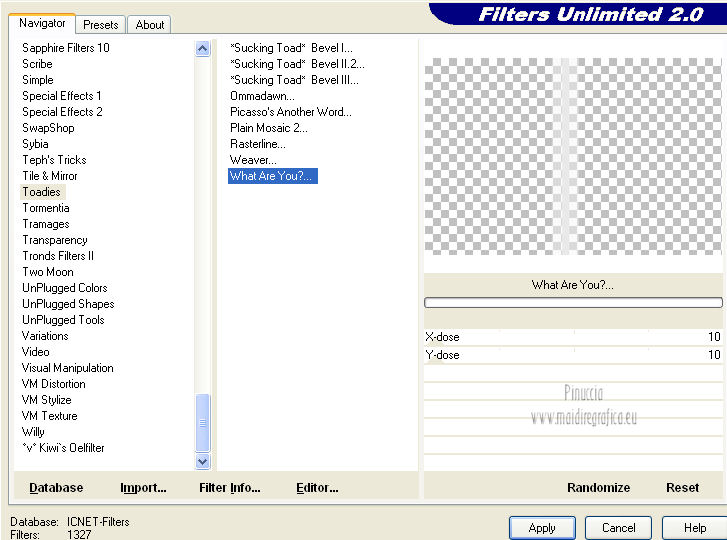Choose Plain Mosaic 2... filter
This screenshot has height=540, width=727.
coord(268,128)
